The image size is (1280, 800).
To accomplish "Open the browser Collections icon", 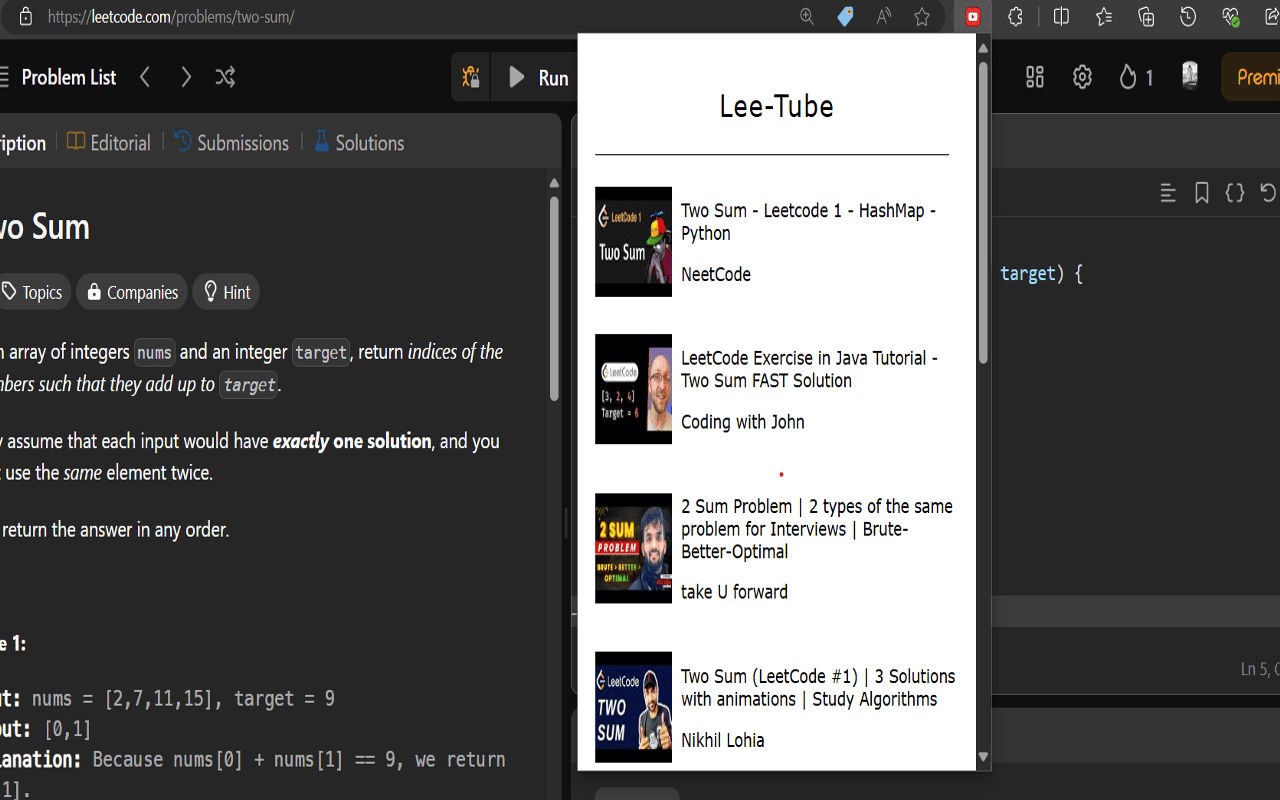I will pyautogui.click(x=1146, y=17).
